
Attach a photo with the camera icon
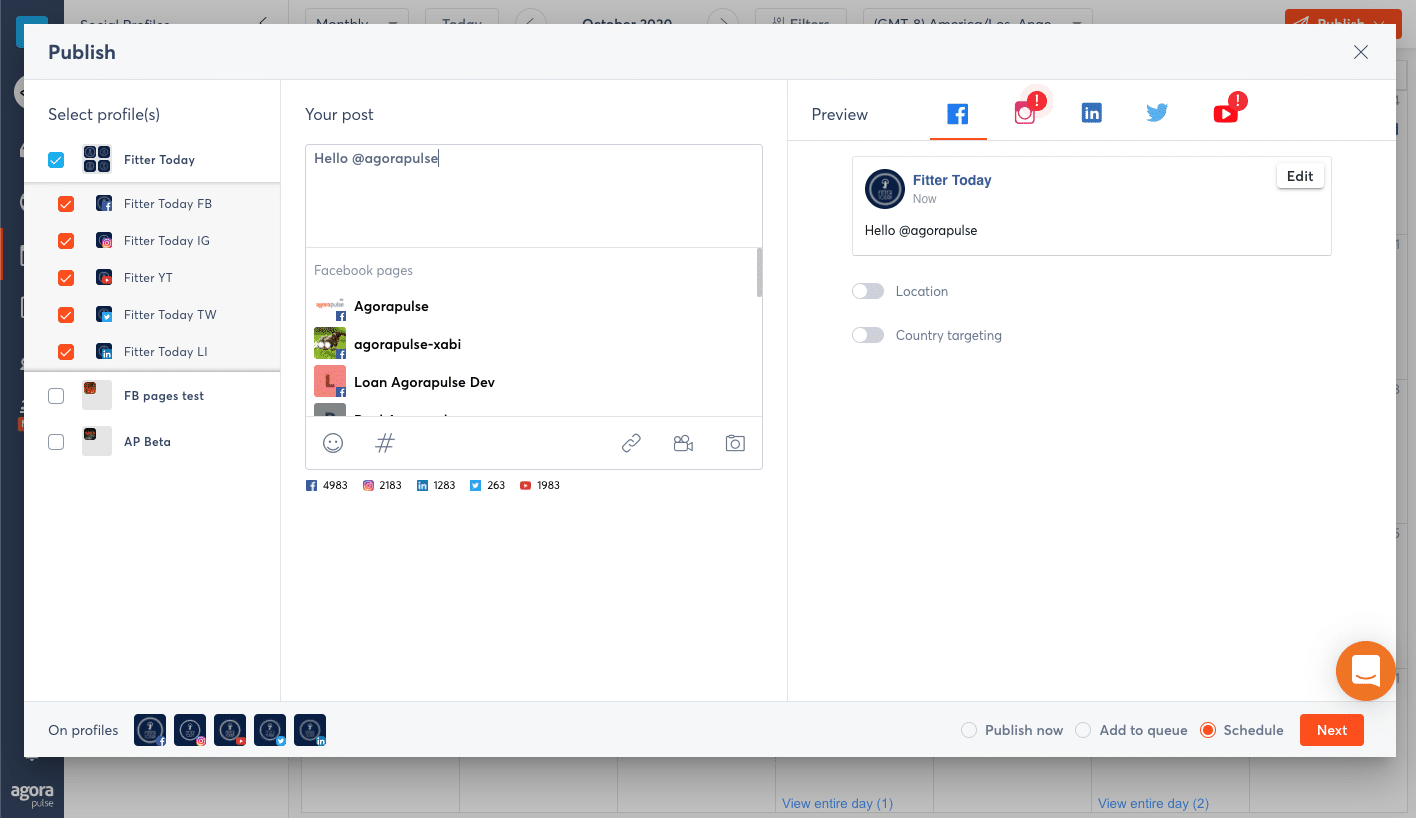pyautogui.click(x=735, y=443)
